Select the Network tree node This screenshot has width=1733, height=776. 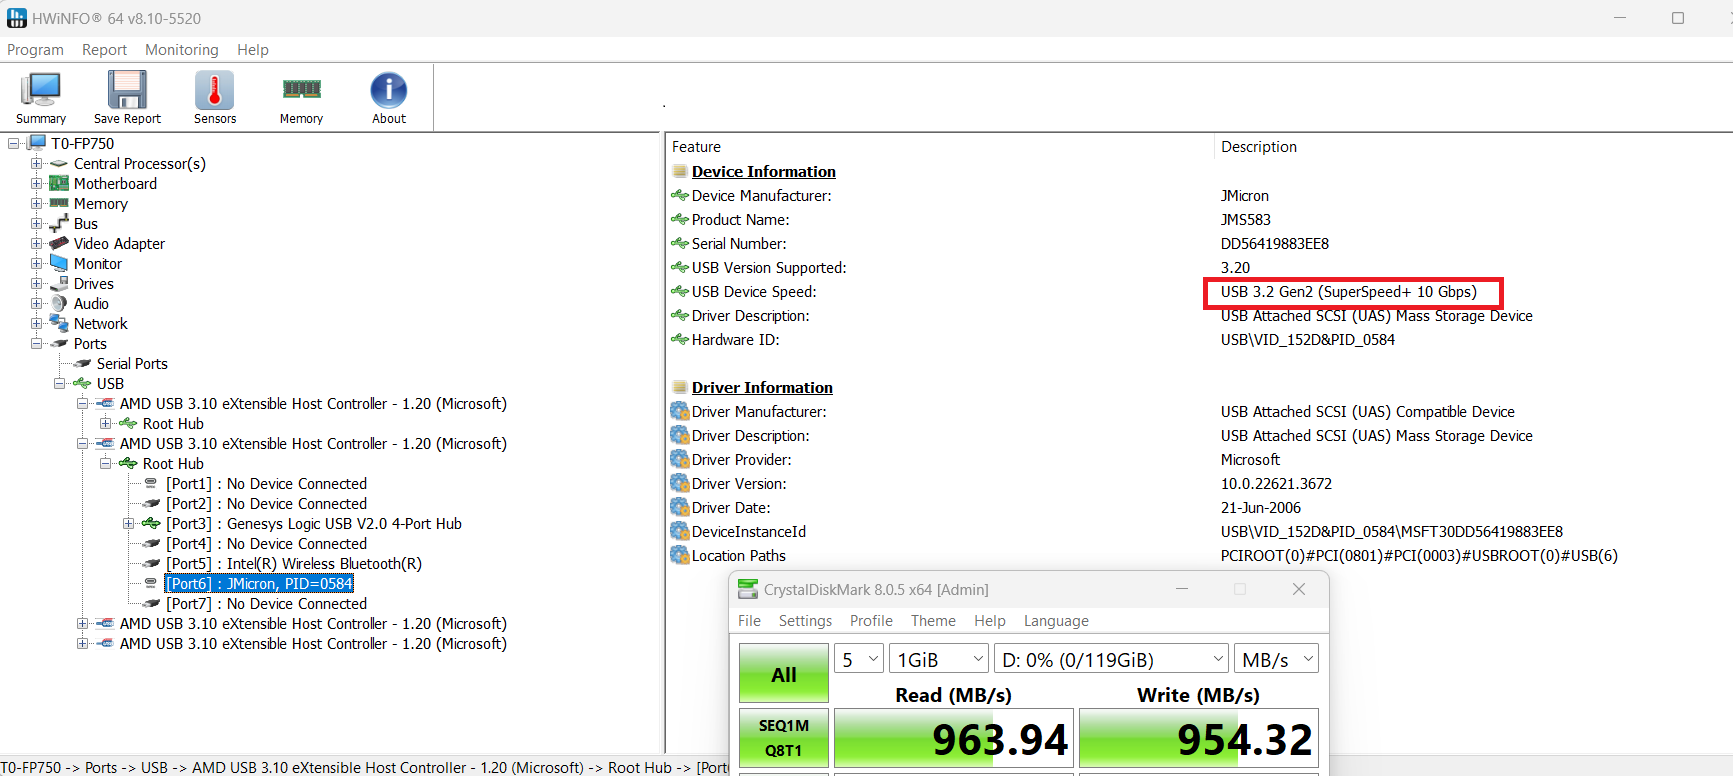click(101, 324)
